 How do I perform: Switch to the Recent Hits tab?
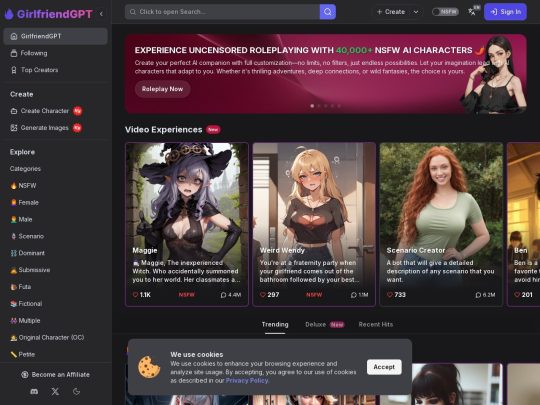coord(376,324)
